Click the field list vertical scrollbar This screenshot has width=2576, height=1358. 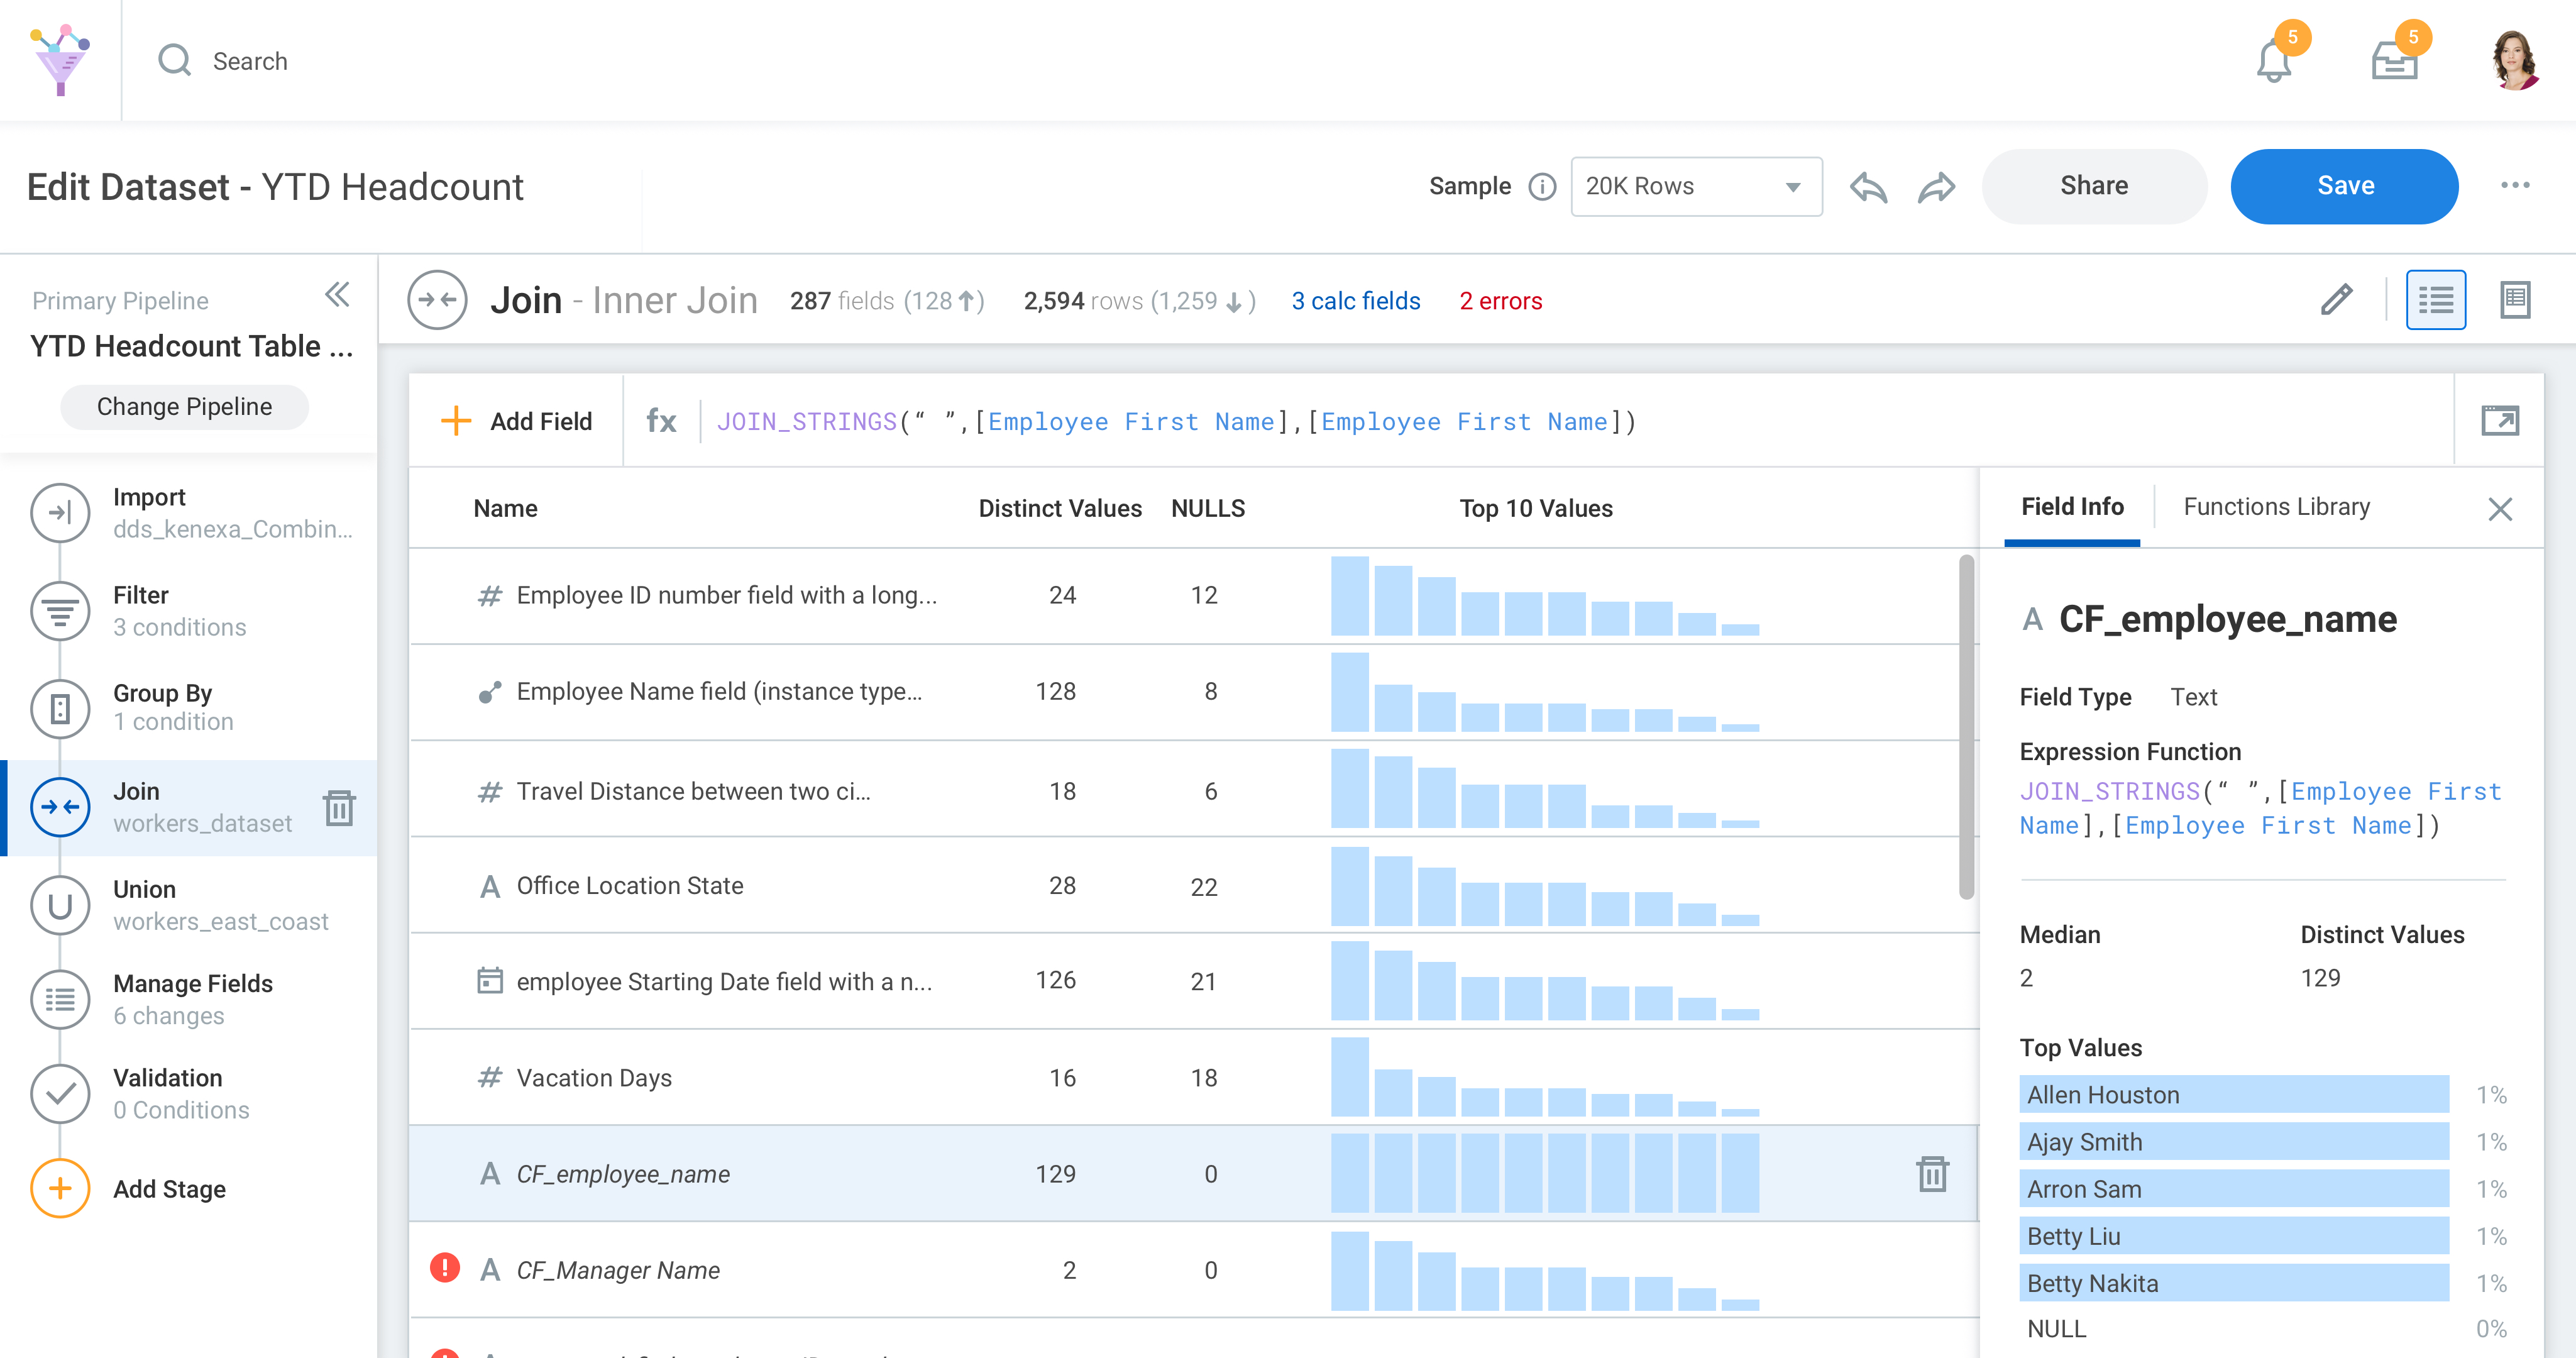(x=1966, y=727)
